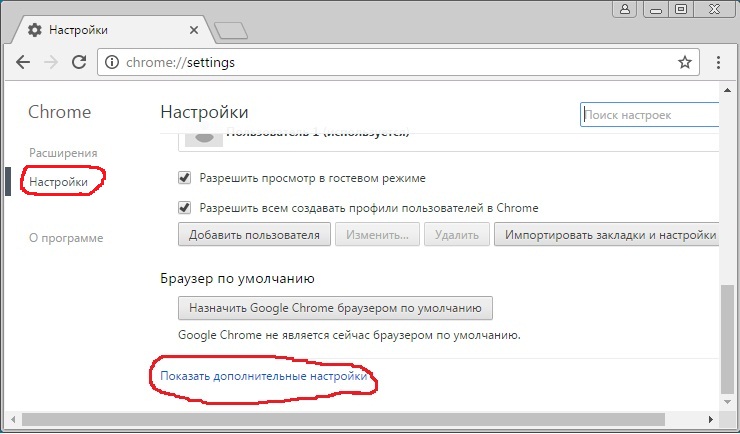The width and height of the screenshot is (740, 434).
Task: Open Расширения in the sidebar
Action: [x=63, y=153]
